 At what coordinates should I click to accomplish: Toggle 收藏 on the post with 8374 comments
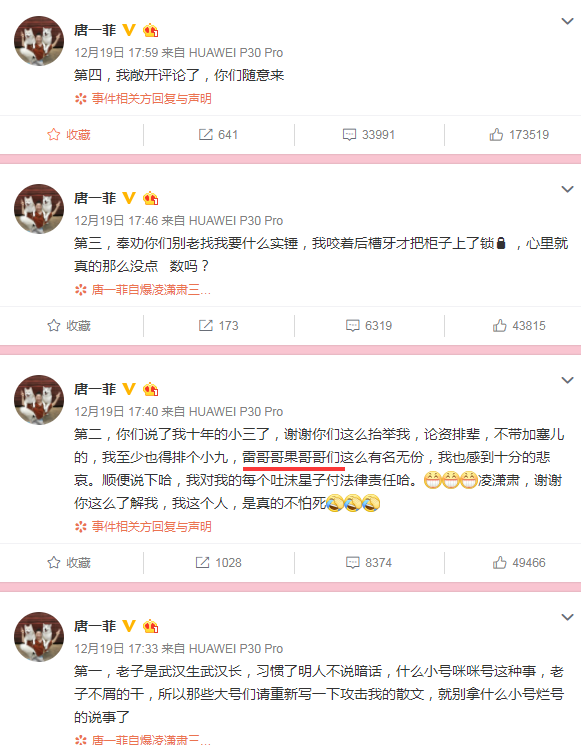(x=69, y=563)
